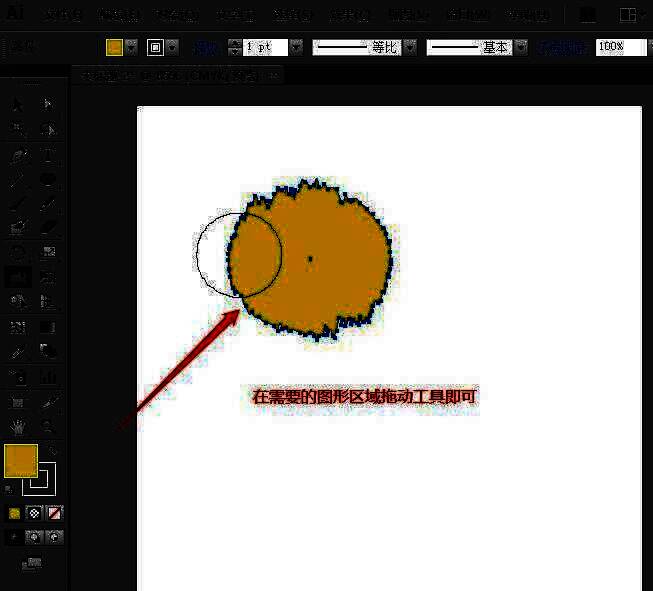Enable Draw Behind mode

pyautogui.click(x=35, y=537)
